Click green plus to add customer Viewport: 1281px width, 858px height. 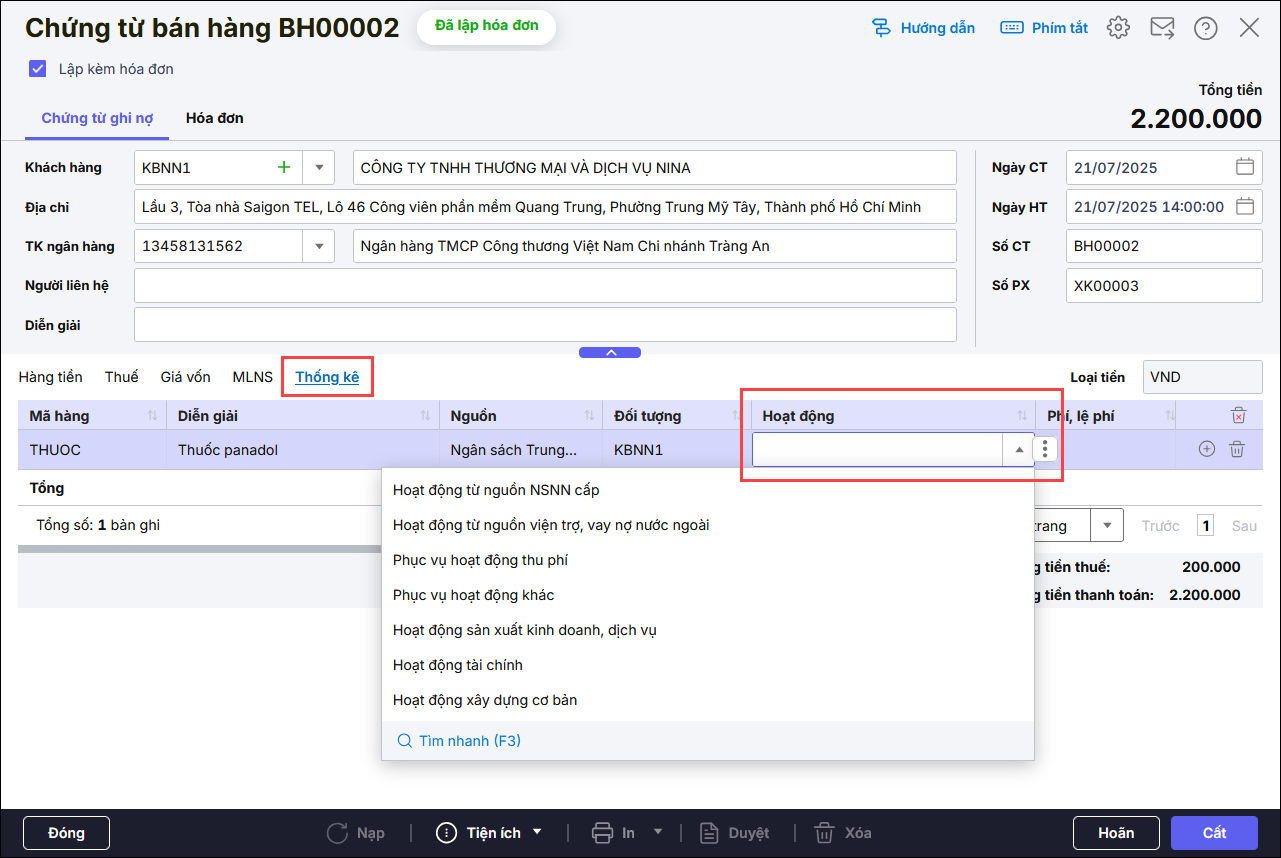(x=284, y=167)
